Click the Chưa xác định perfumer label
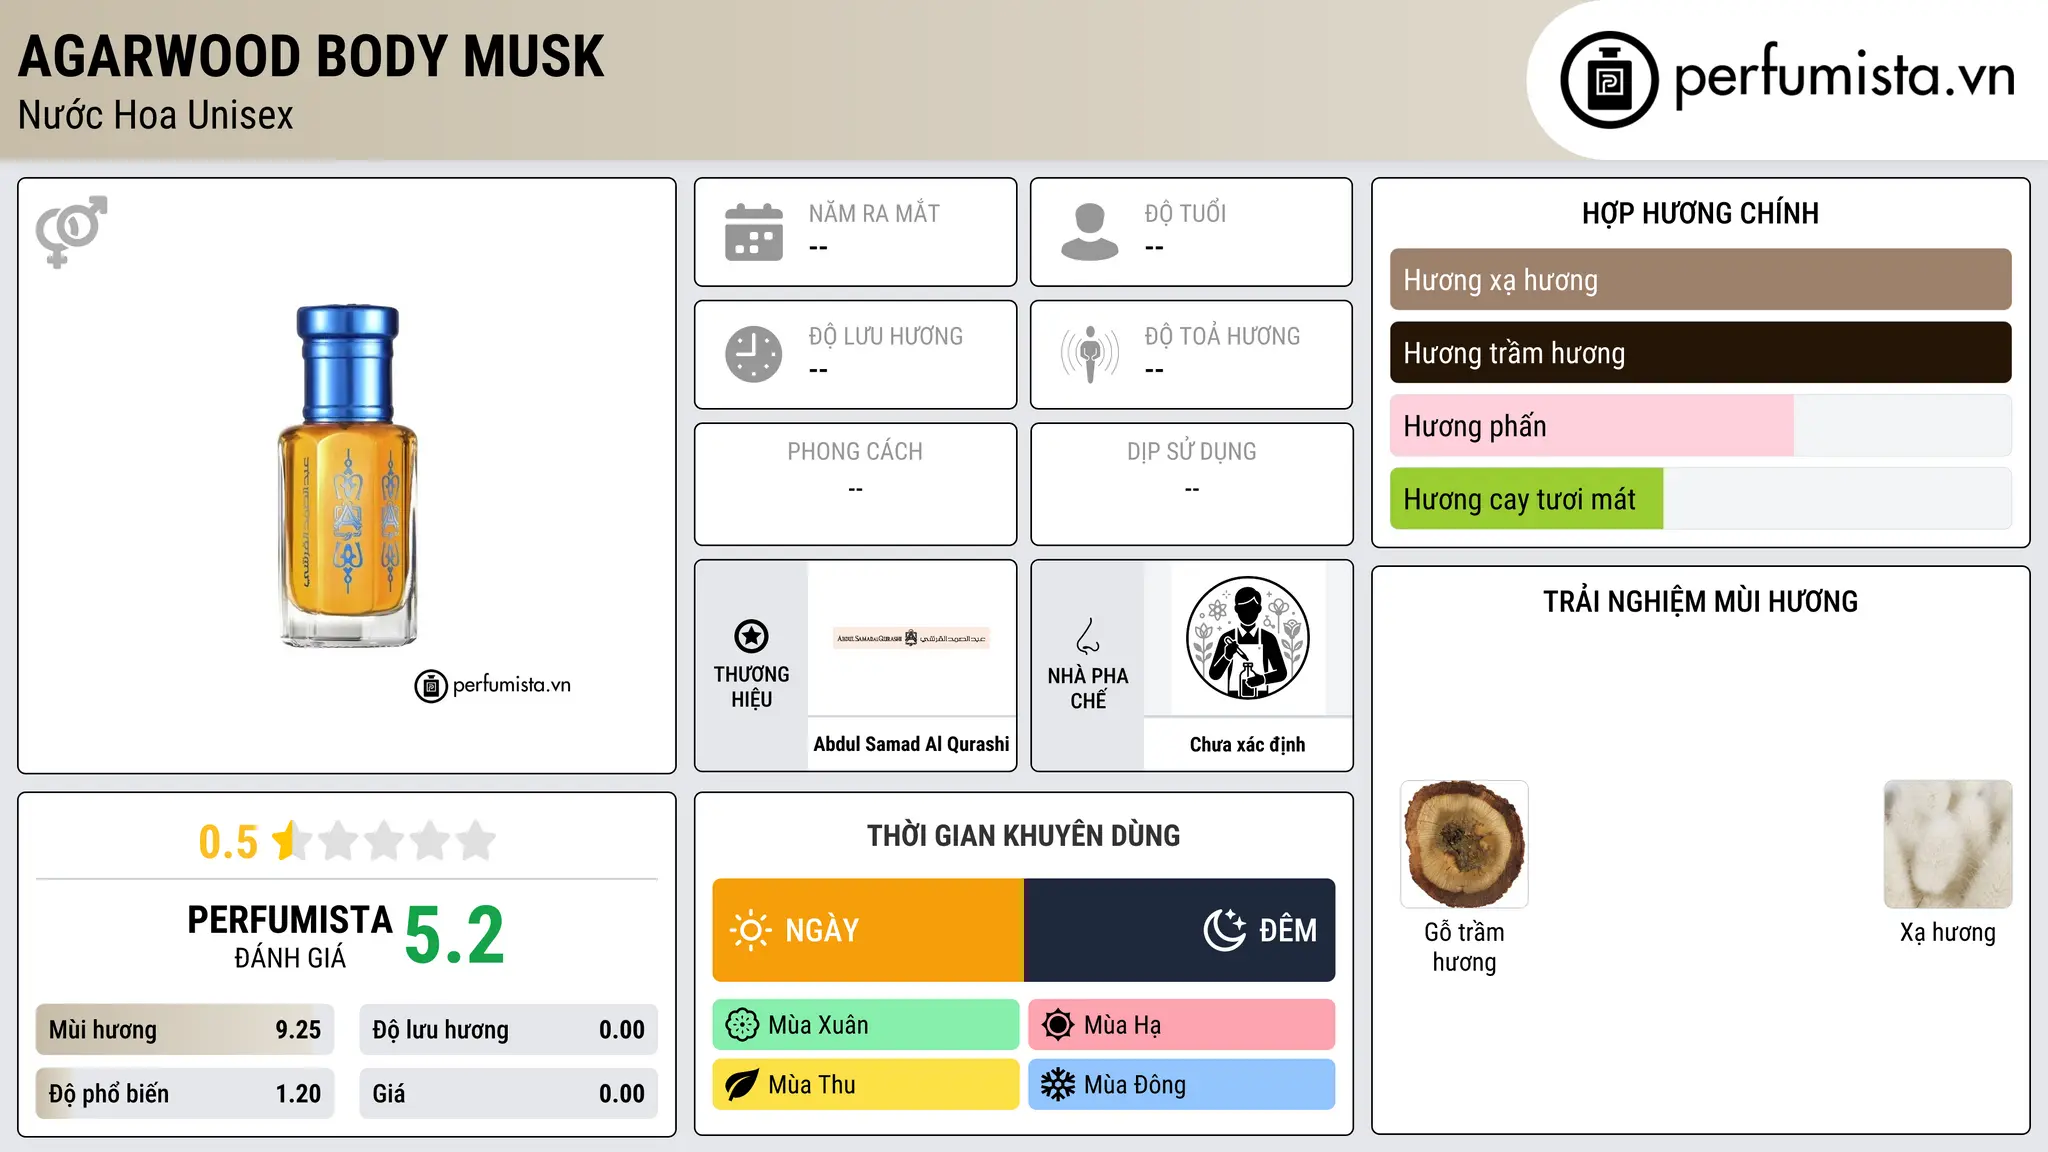This screenshot has width=2048, height=1152. click(1248, 744)
